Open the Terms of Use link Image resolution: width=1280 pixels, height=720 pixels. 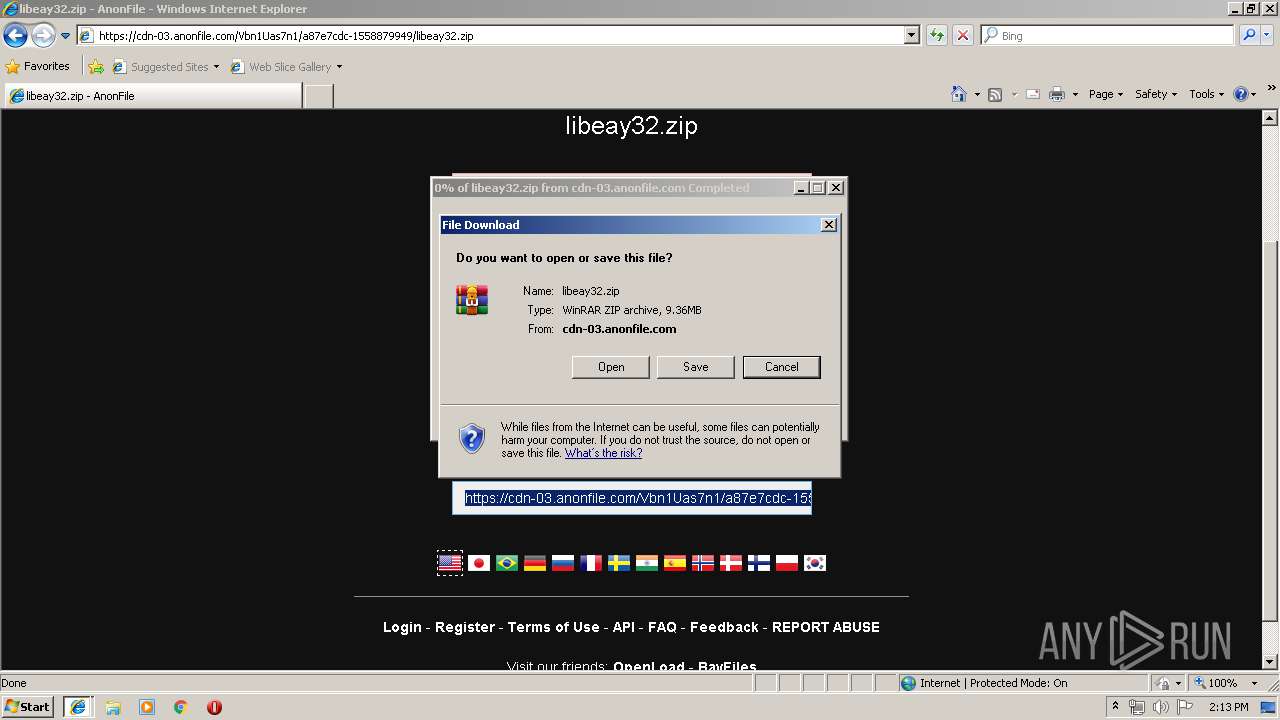click(554, 627)
